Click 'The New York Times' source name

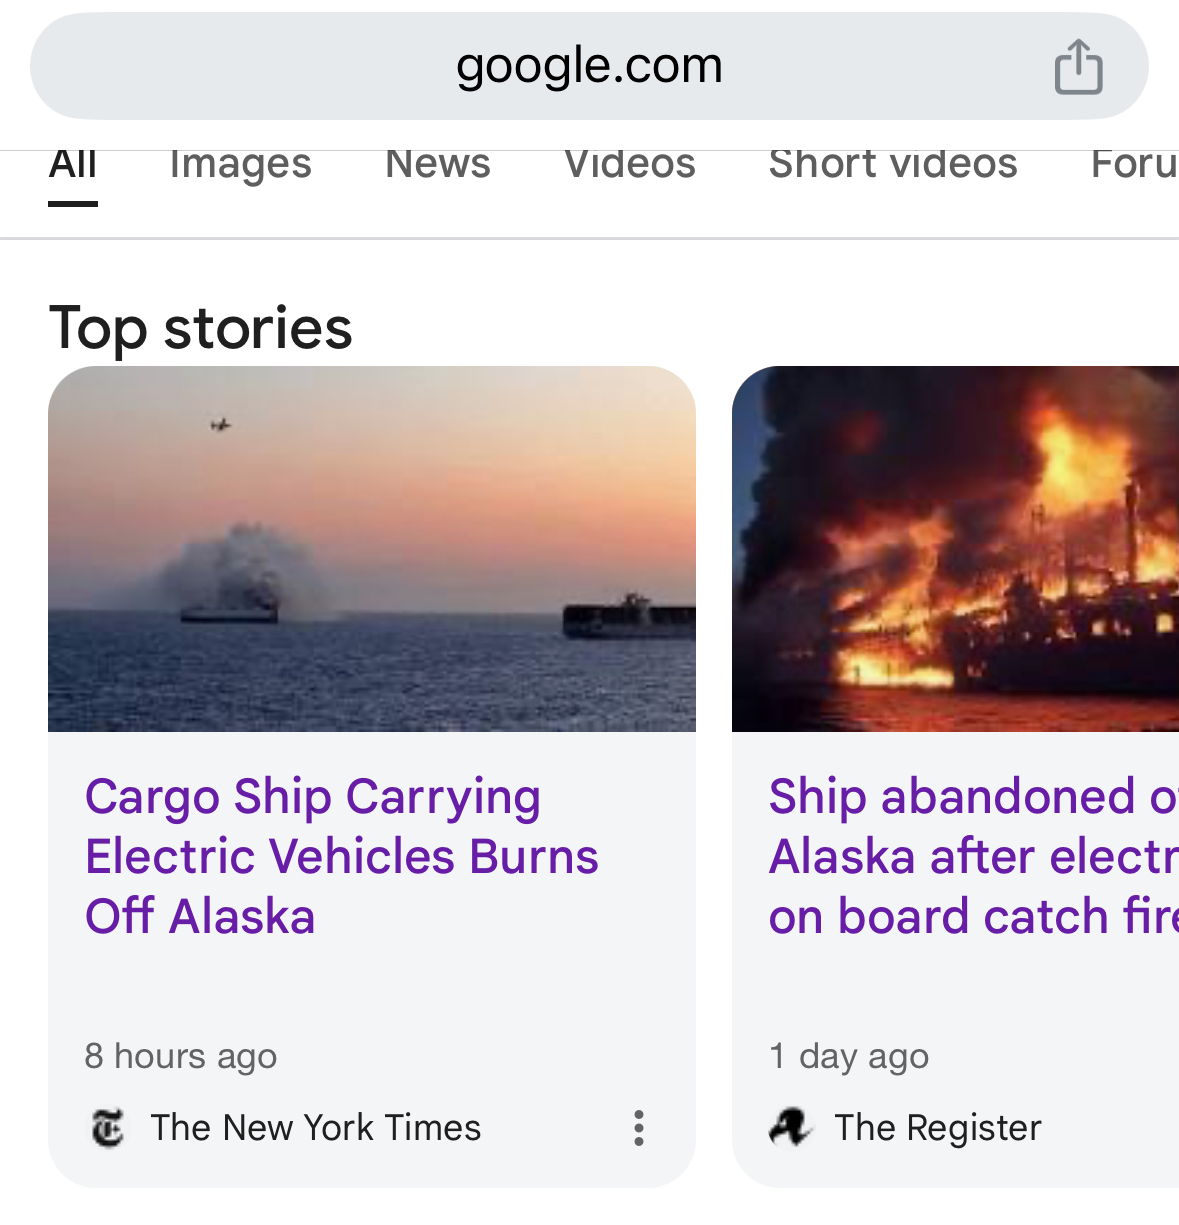coord(316,1128)
